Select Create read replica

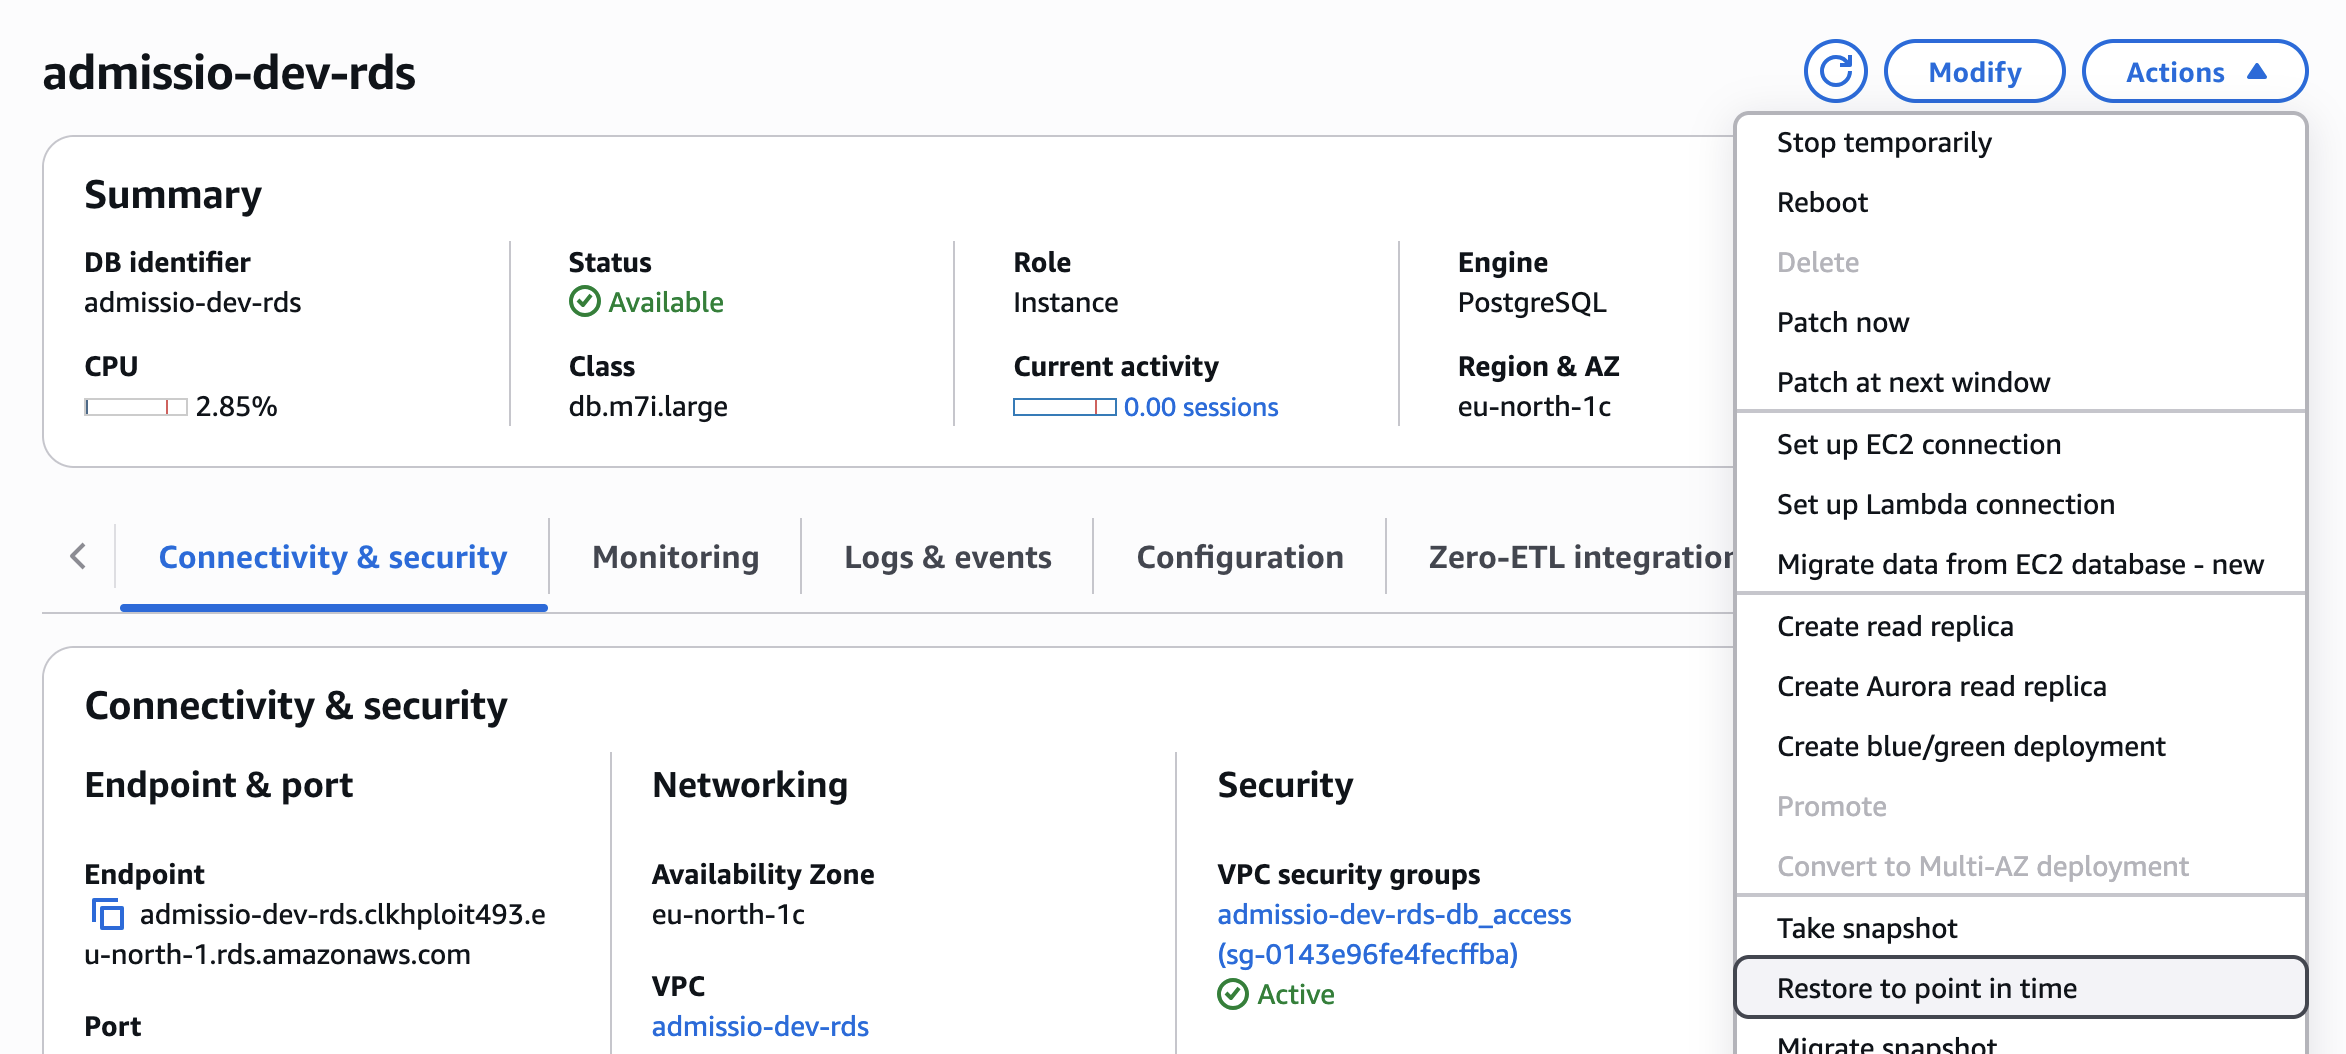point(1895,626)
